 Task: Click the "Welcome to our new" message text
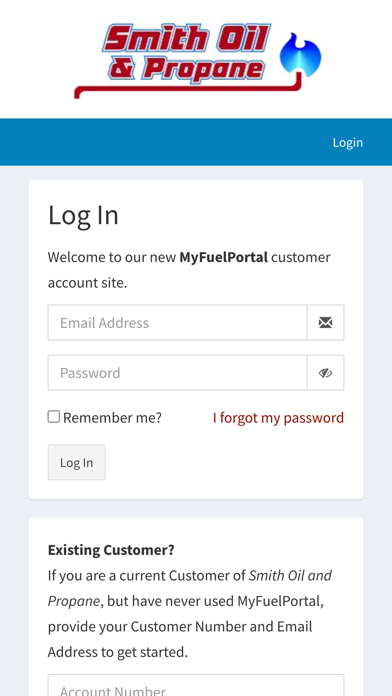(112, 257)
